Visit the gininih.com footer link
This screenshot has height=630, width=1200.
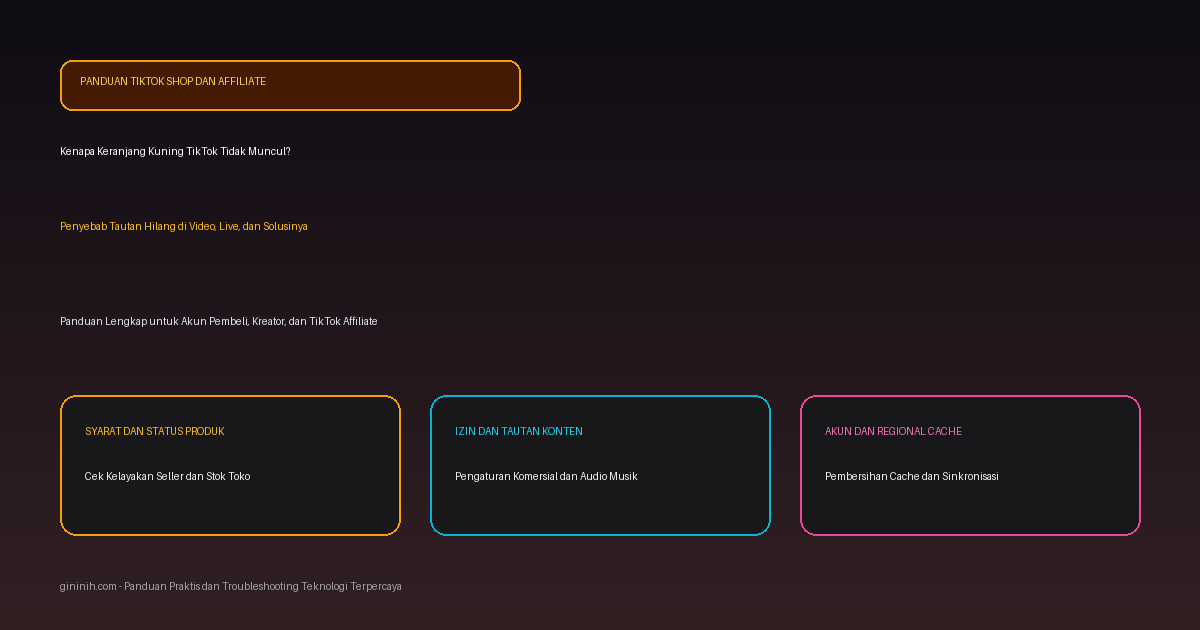click(x=88, y=586)
